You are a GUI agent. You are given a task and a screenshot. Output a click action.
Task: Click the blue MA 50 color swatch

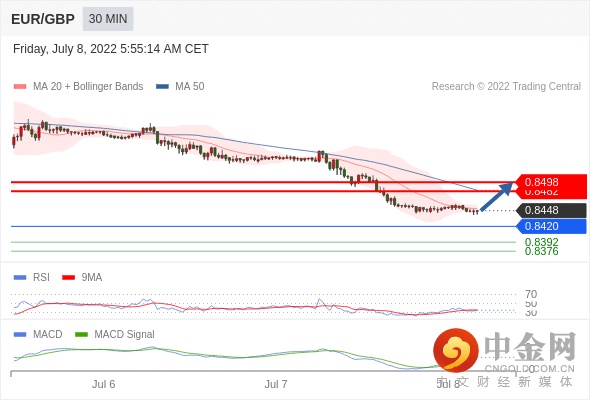(x=163, y=87)
